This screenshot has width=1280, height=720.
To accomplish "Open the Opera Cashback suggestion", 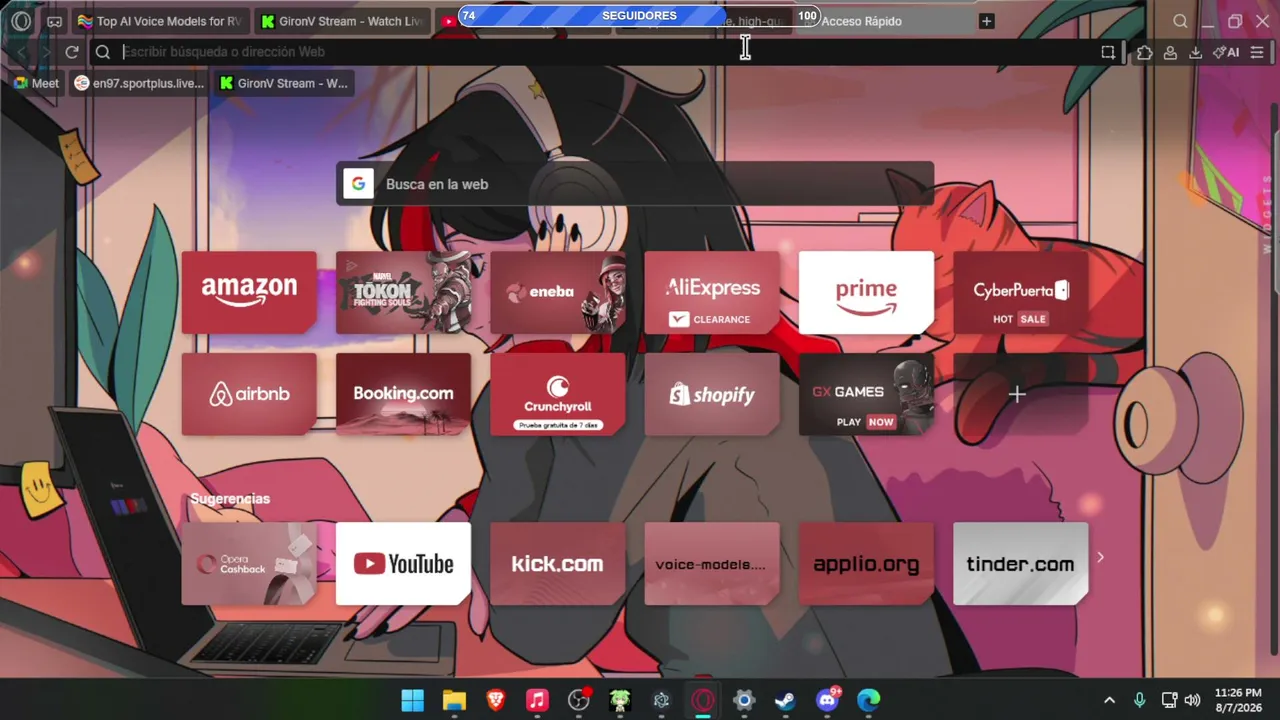I will [x=249, y=564].
